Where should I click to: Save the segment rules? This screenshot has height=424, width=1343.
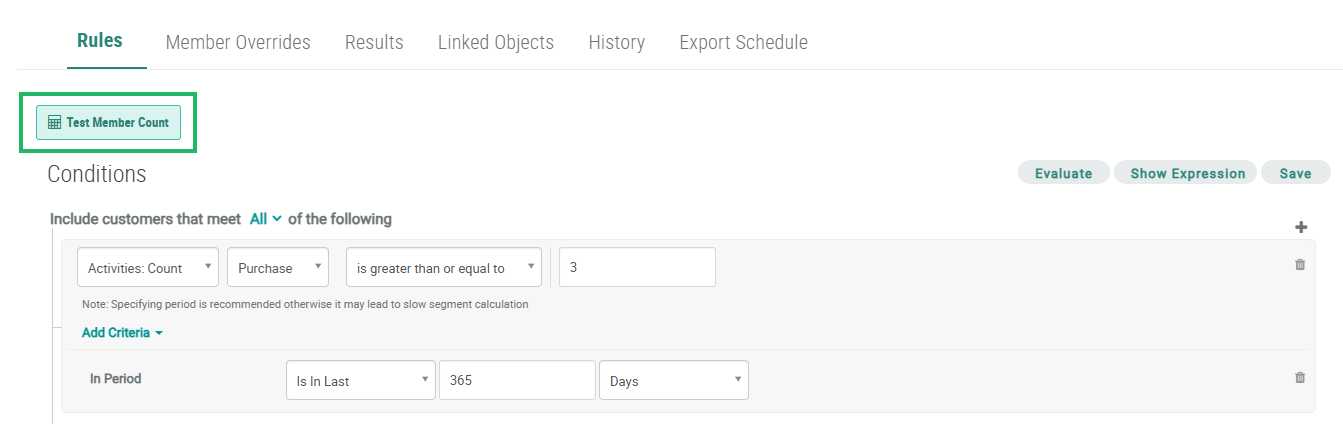point(1295,173)
